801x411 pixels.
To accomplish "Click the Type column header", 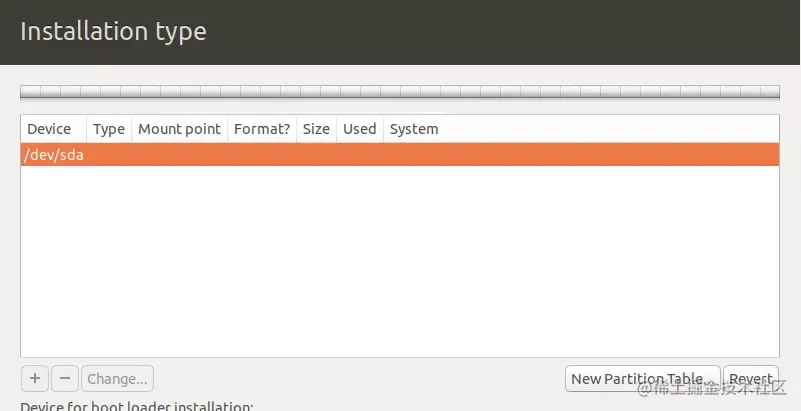I will point(109,129).
